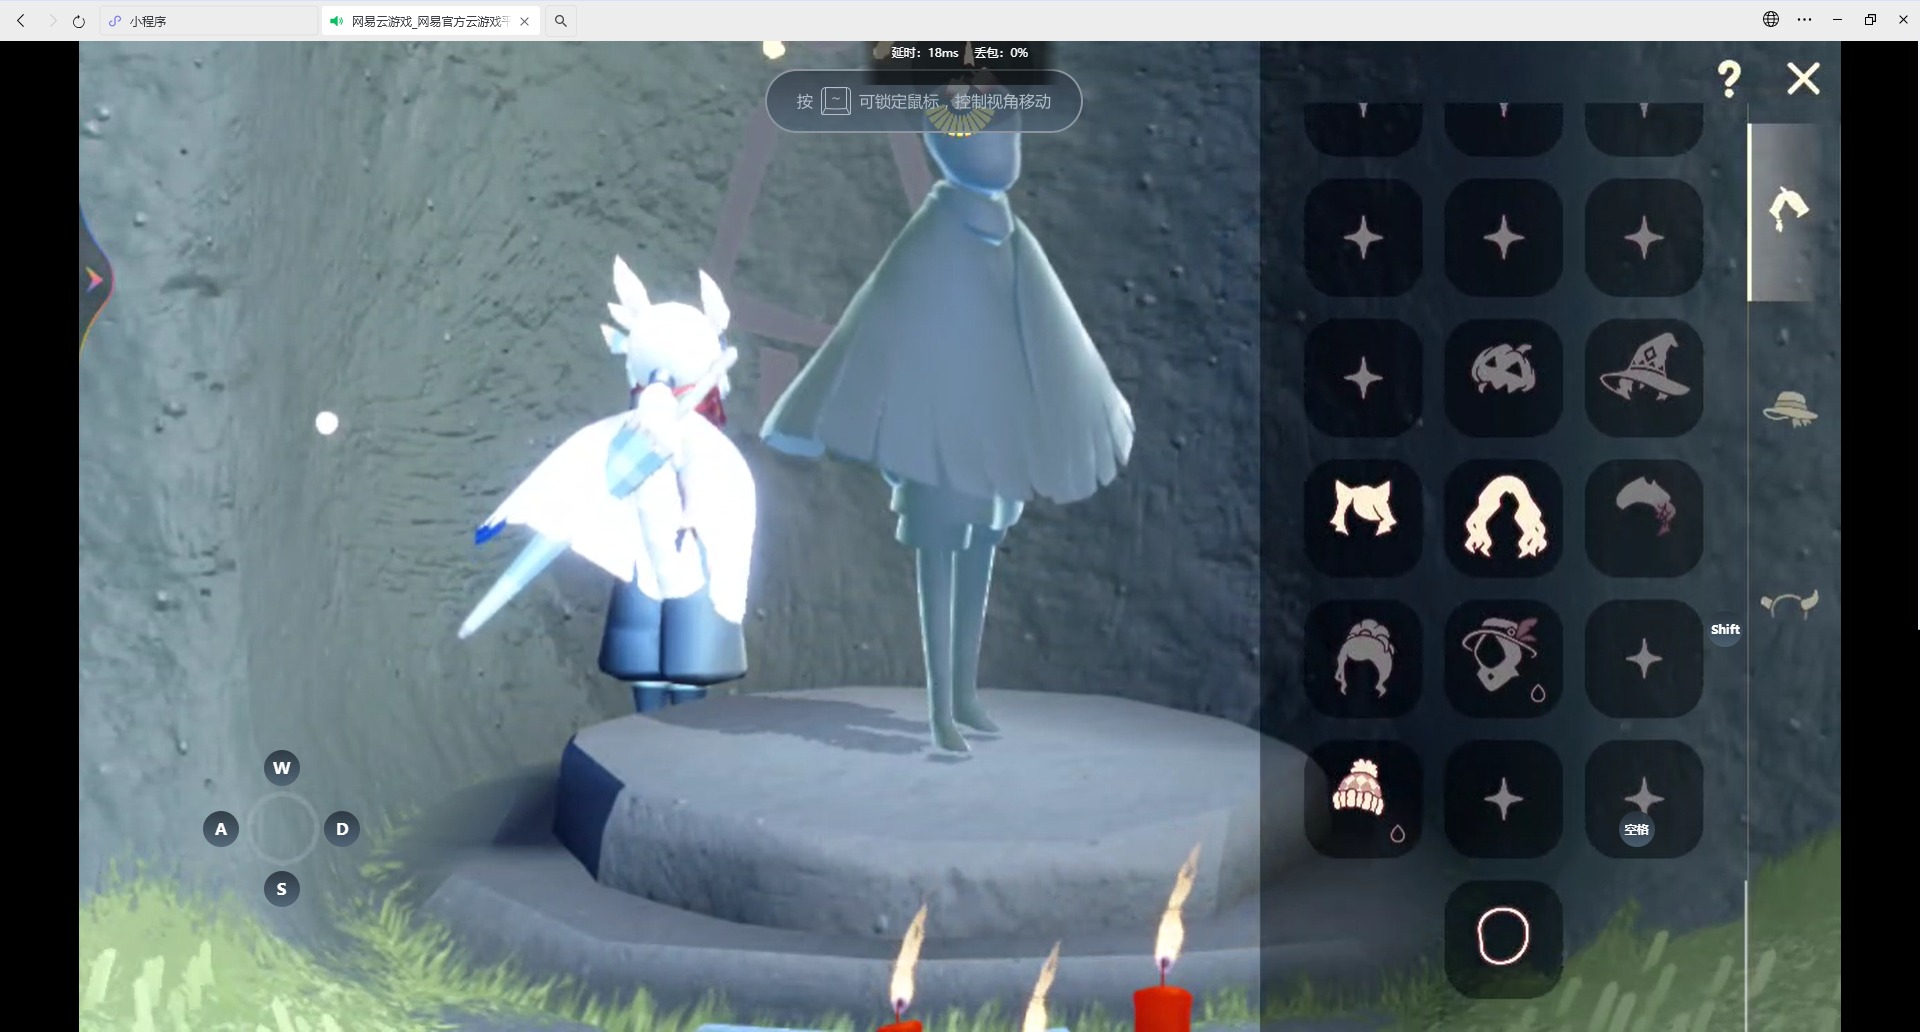Choose the long wavy hairstyle
This screenshot has width=1920, height=1032.
pyautogui.click(x=1503, y=518)
